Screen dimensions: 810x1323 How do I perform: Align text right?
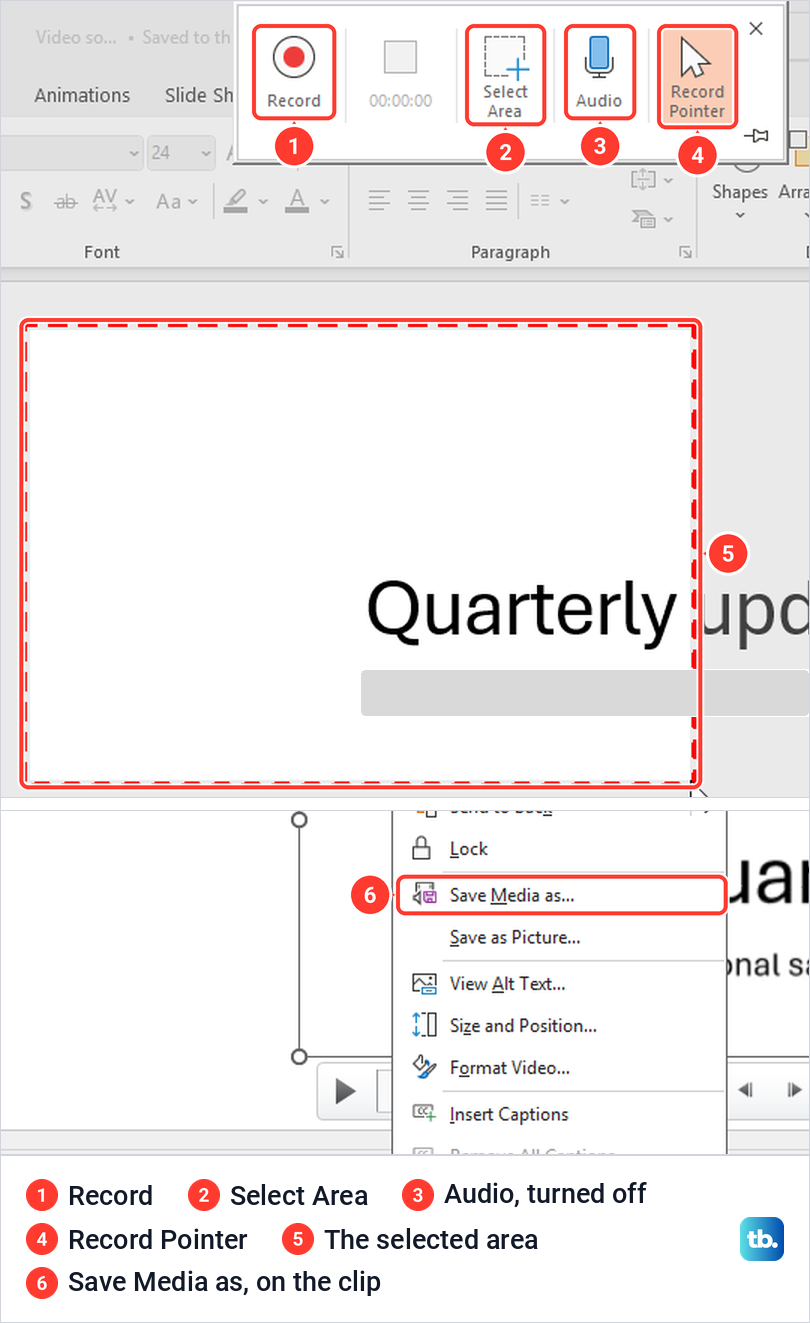[x=457, y=200]
